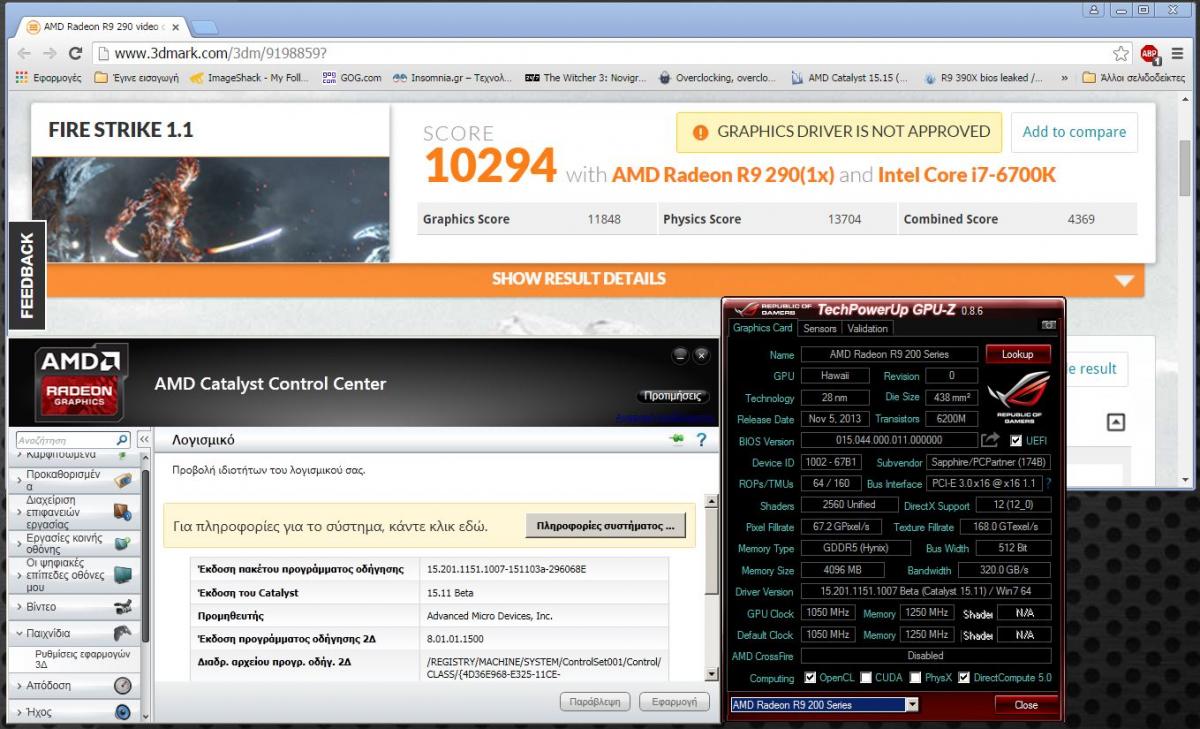1200x729 pixels.
Task: Expand the Ήχος category
Action: click(x=20, y=712)
